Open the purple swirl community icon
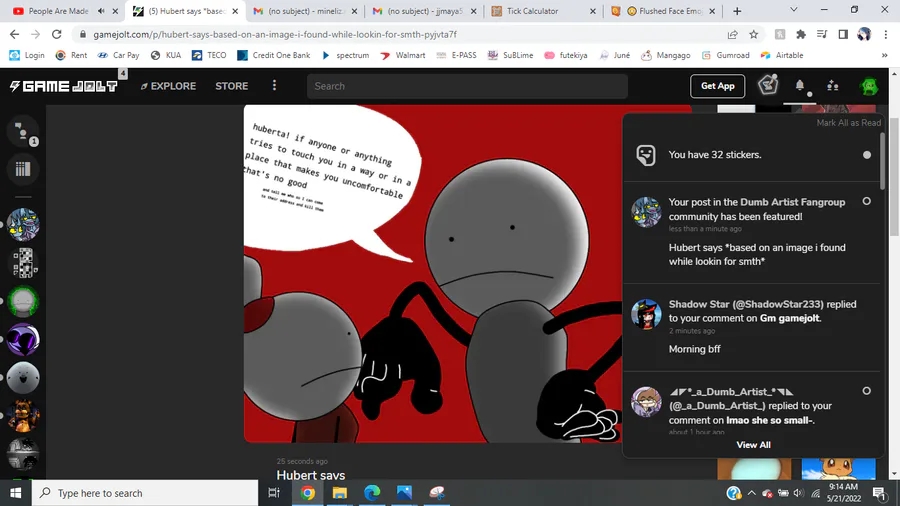The width and height of the screenshot is (900, 506). 23,340
